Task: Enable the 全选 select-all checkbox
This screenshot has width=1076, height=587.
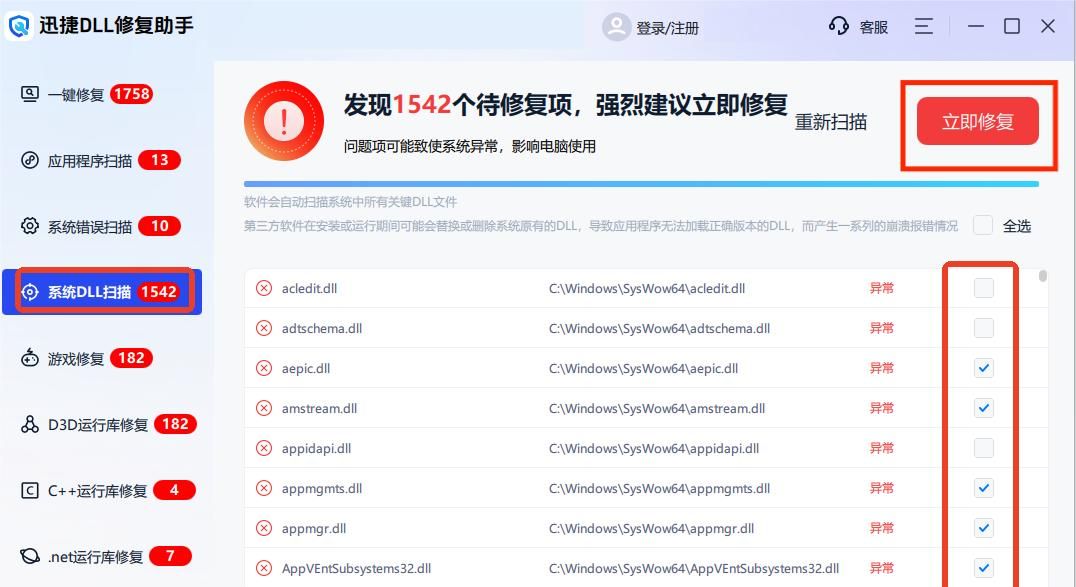Action: (x=983, y=225)
